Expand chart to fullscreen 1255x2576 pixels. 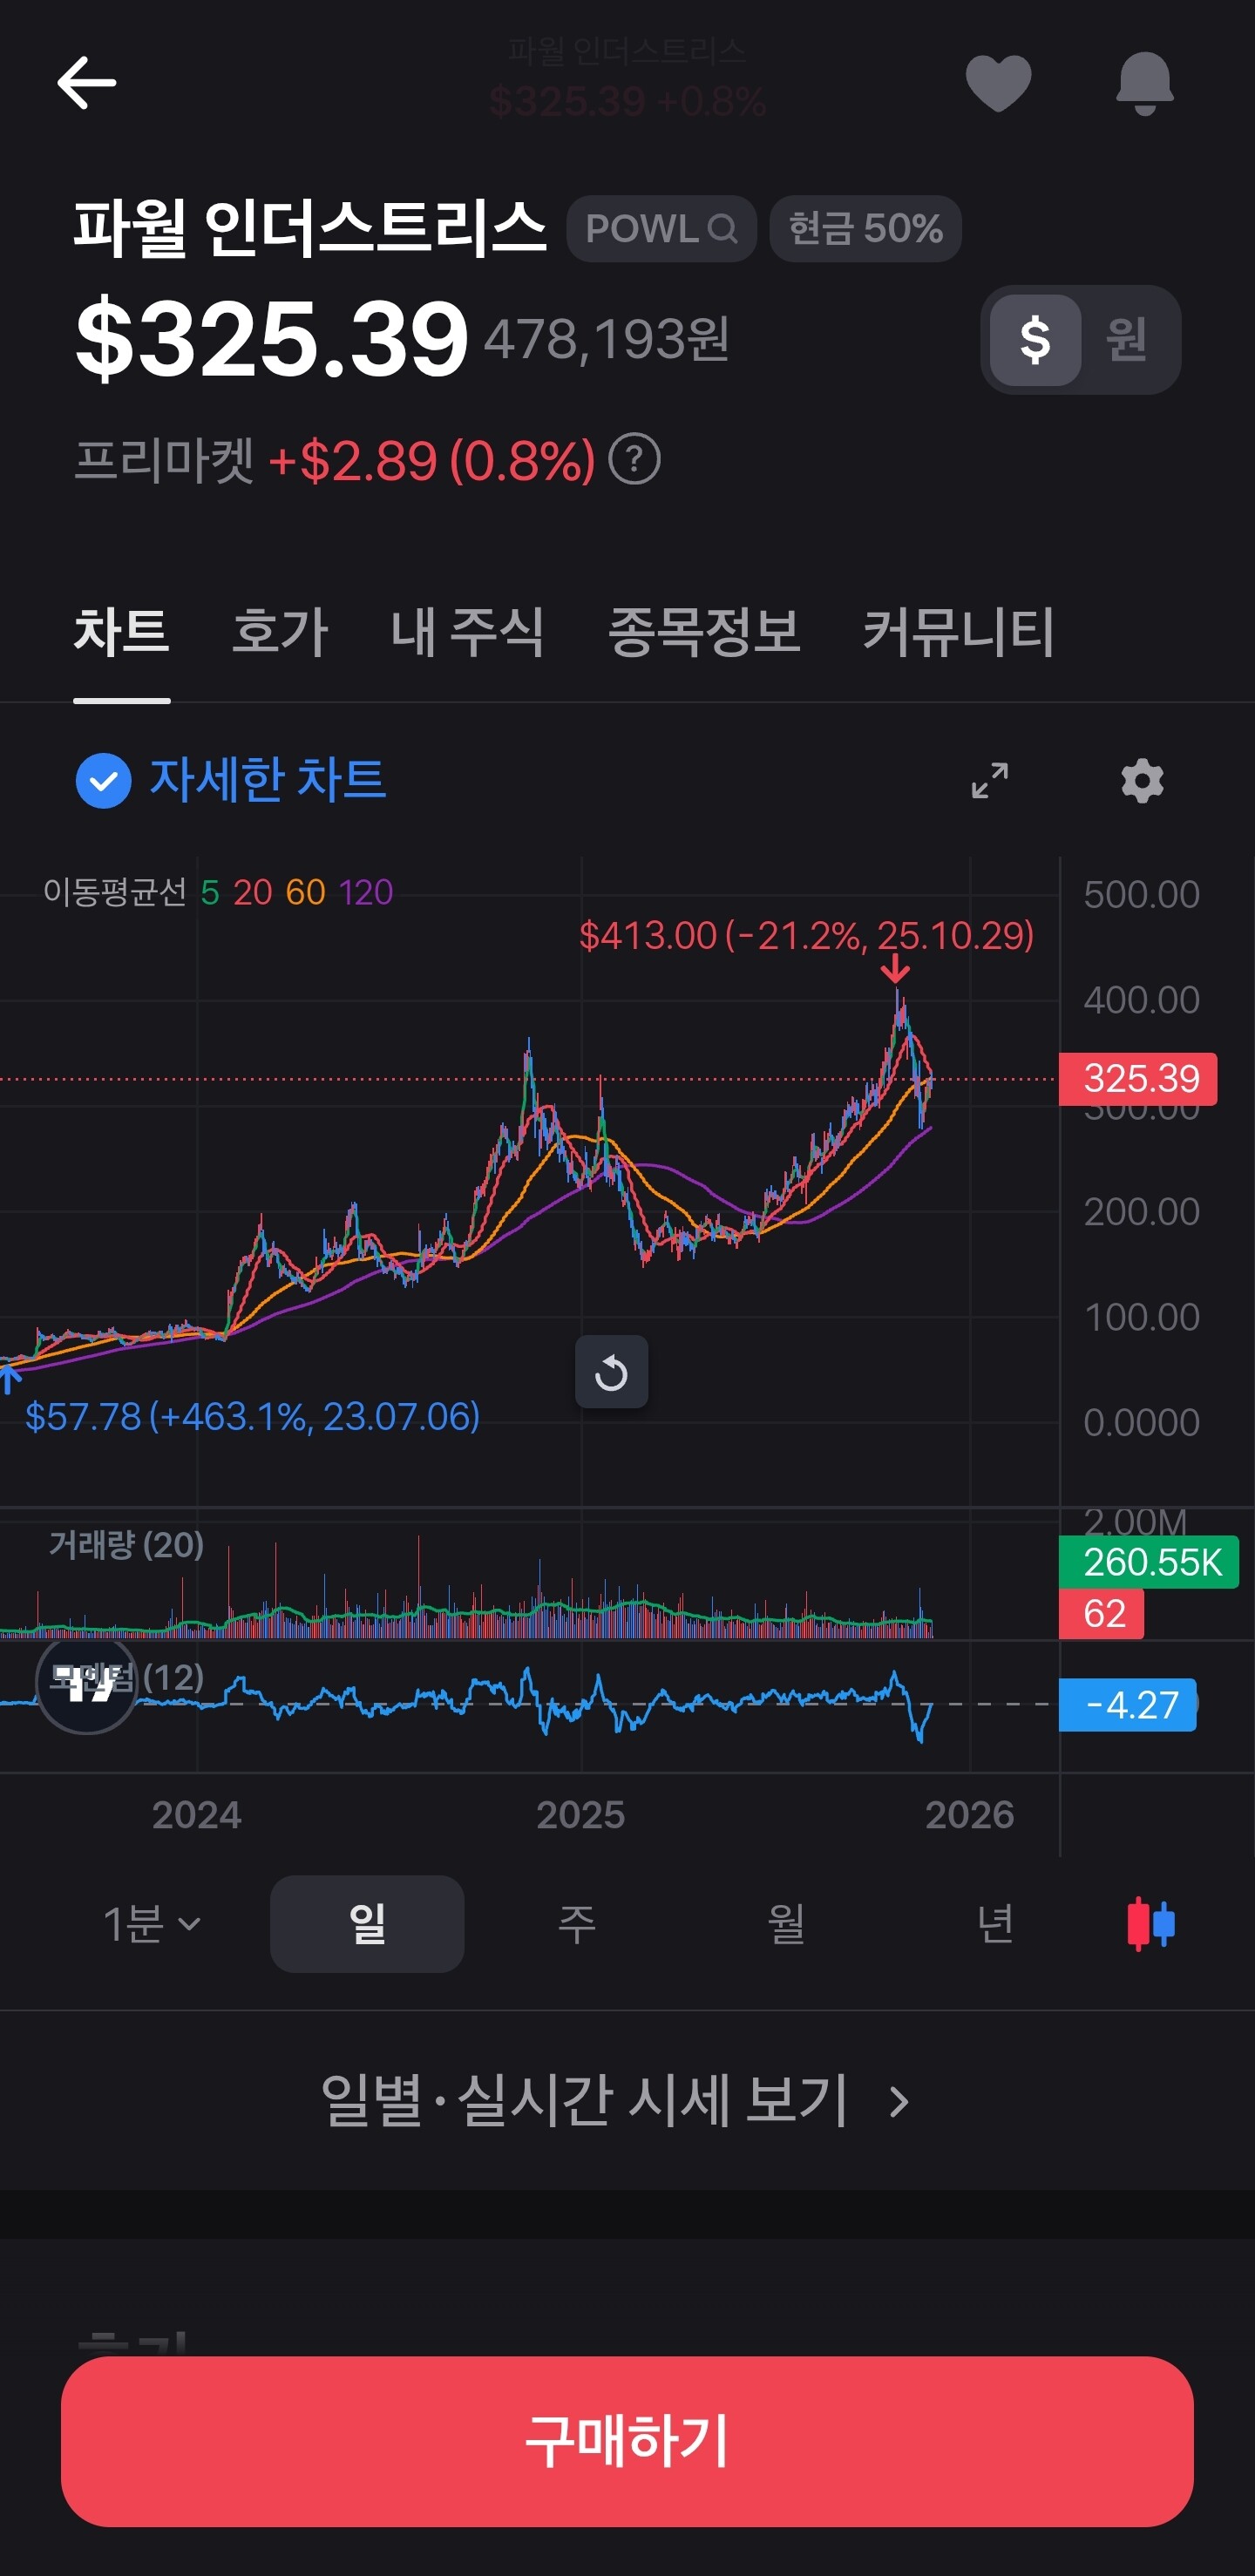pos(990,780)
